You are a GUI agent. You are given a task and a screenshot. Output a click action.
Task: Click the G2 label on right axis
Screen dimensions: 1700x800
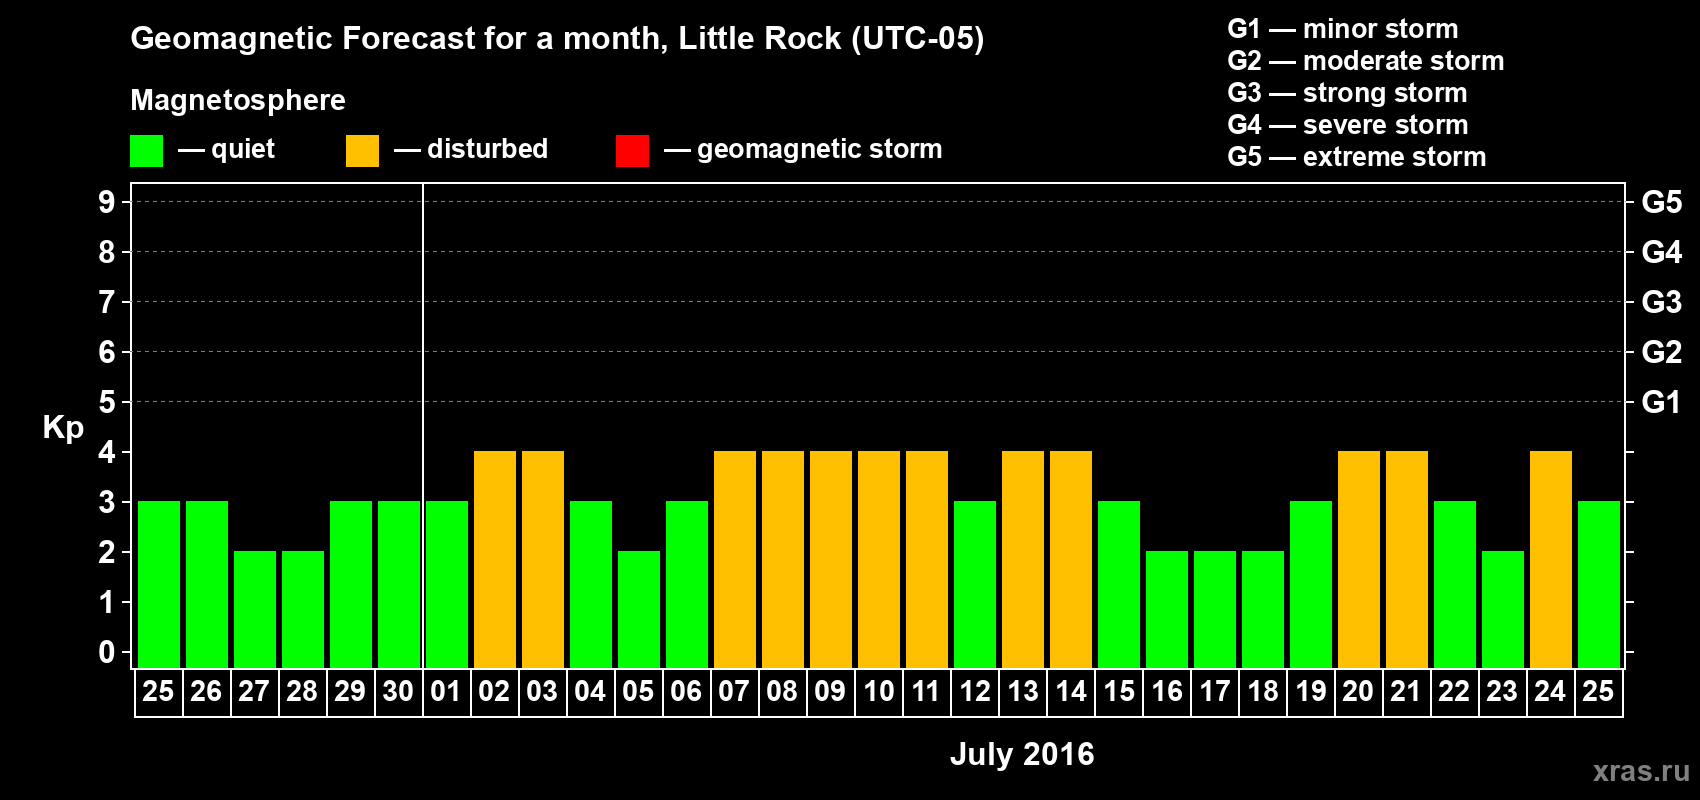coord(1662,352)
